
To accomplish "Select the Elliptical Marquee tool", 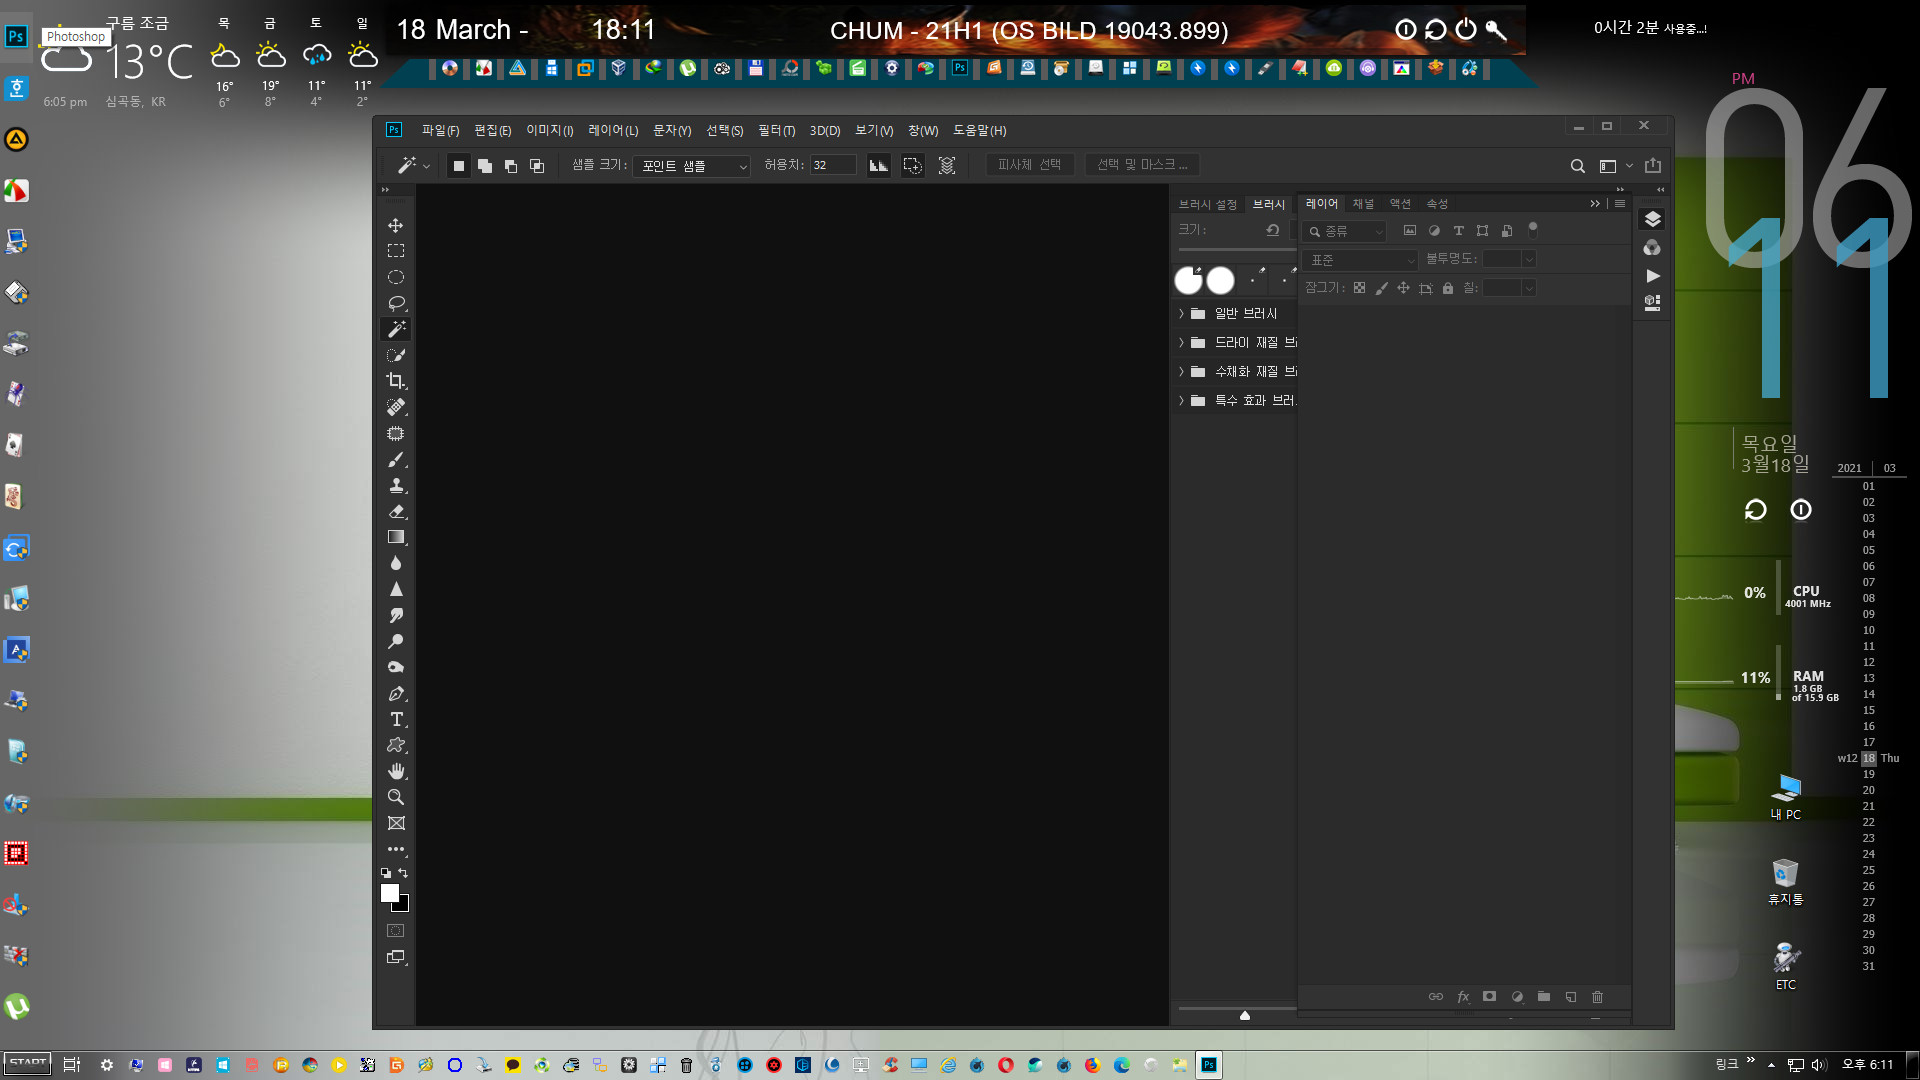I will click(x=396, y=277).
